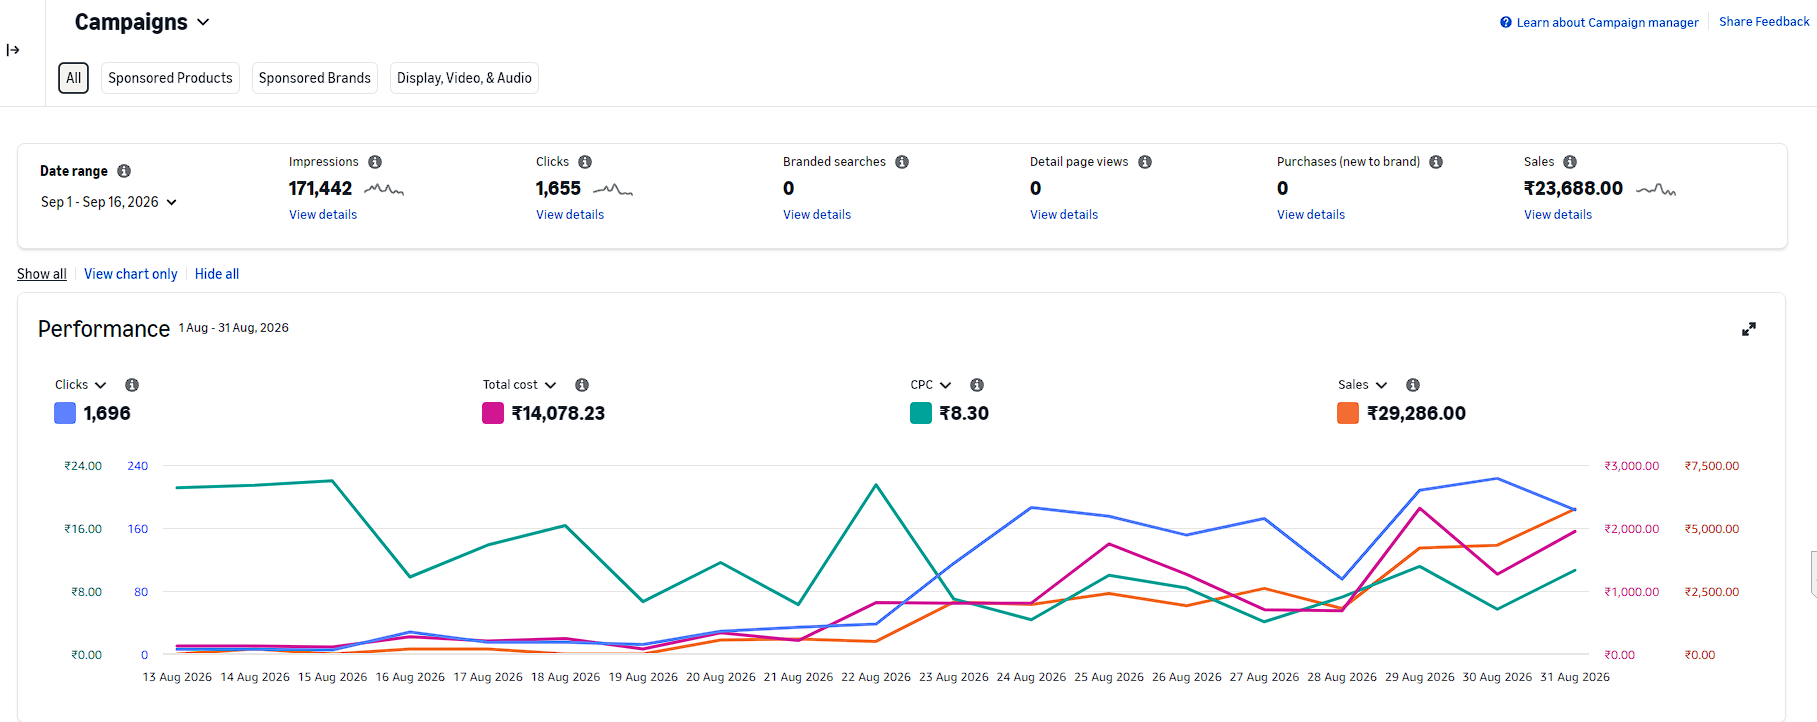Click the Impressions sparkline trend icon
This screenshot has width=1817, height=722.
(384, 189)
